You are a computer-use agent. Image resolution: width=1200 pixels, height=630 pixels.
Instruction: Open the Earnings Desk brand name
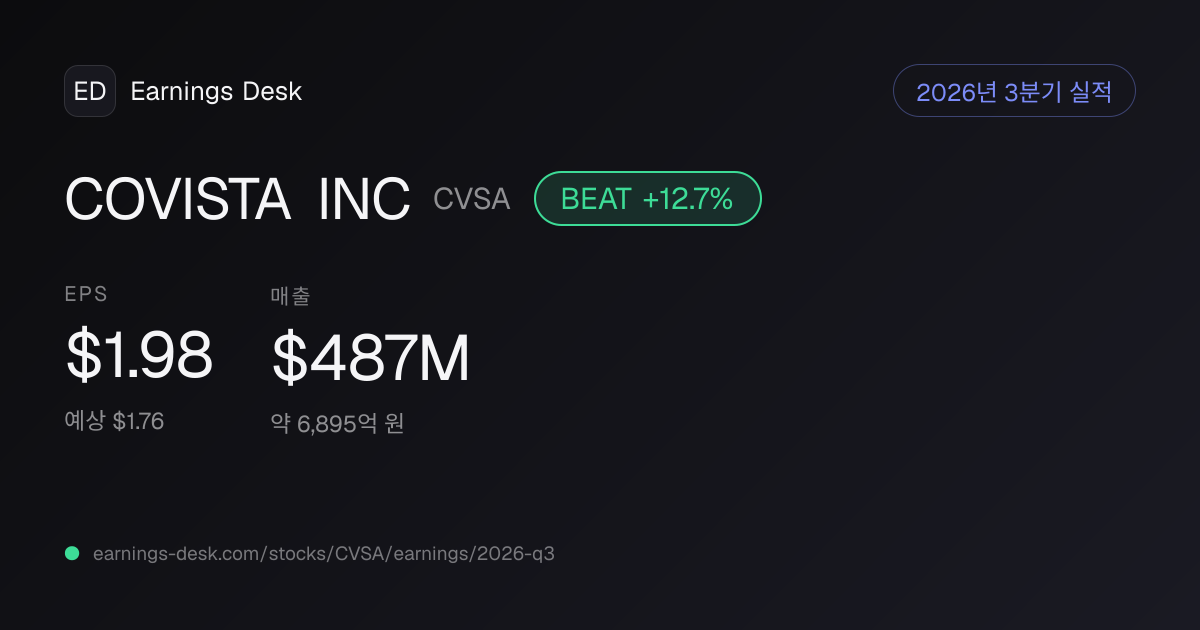pos(216,92)
